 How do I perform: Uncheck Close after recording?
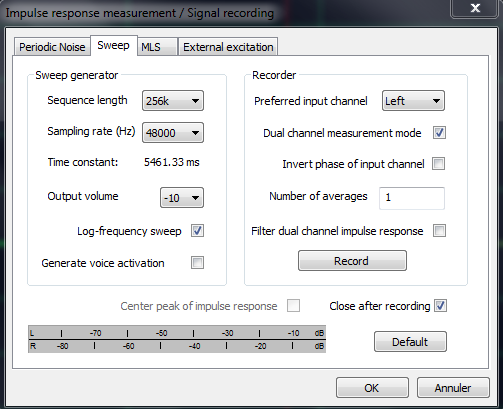click(x=440, y=306)
